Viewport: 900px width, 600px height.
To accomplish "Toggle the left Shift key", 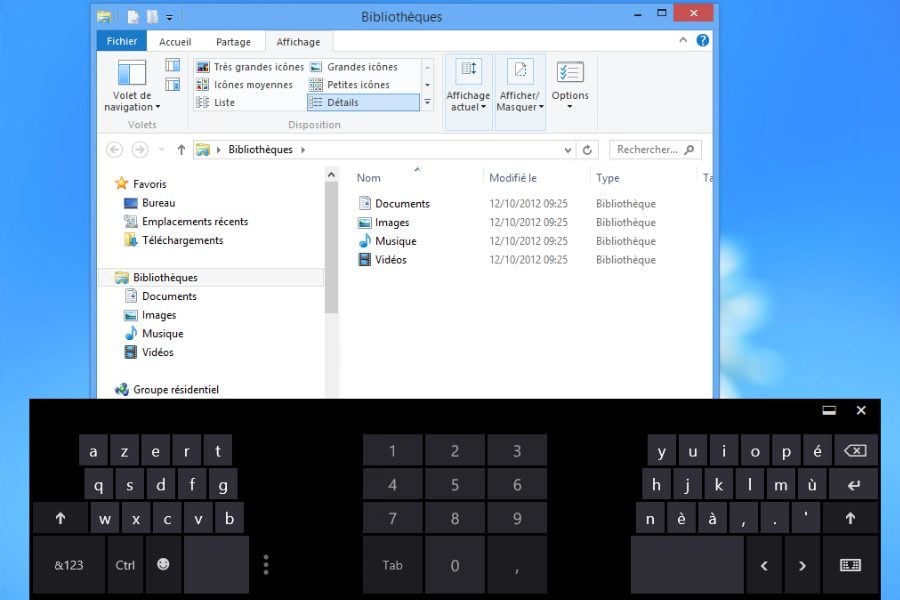I will 60,518.
